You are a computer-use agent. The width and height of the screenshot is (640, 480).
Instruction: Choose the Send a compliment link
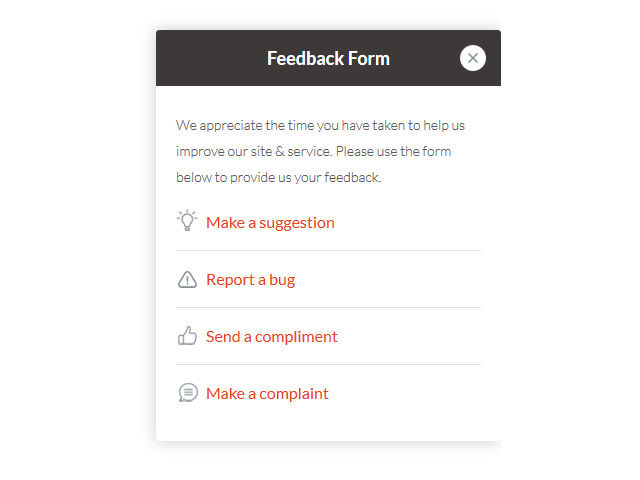[x=272, y=337]
